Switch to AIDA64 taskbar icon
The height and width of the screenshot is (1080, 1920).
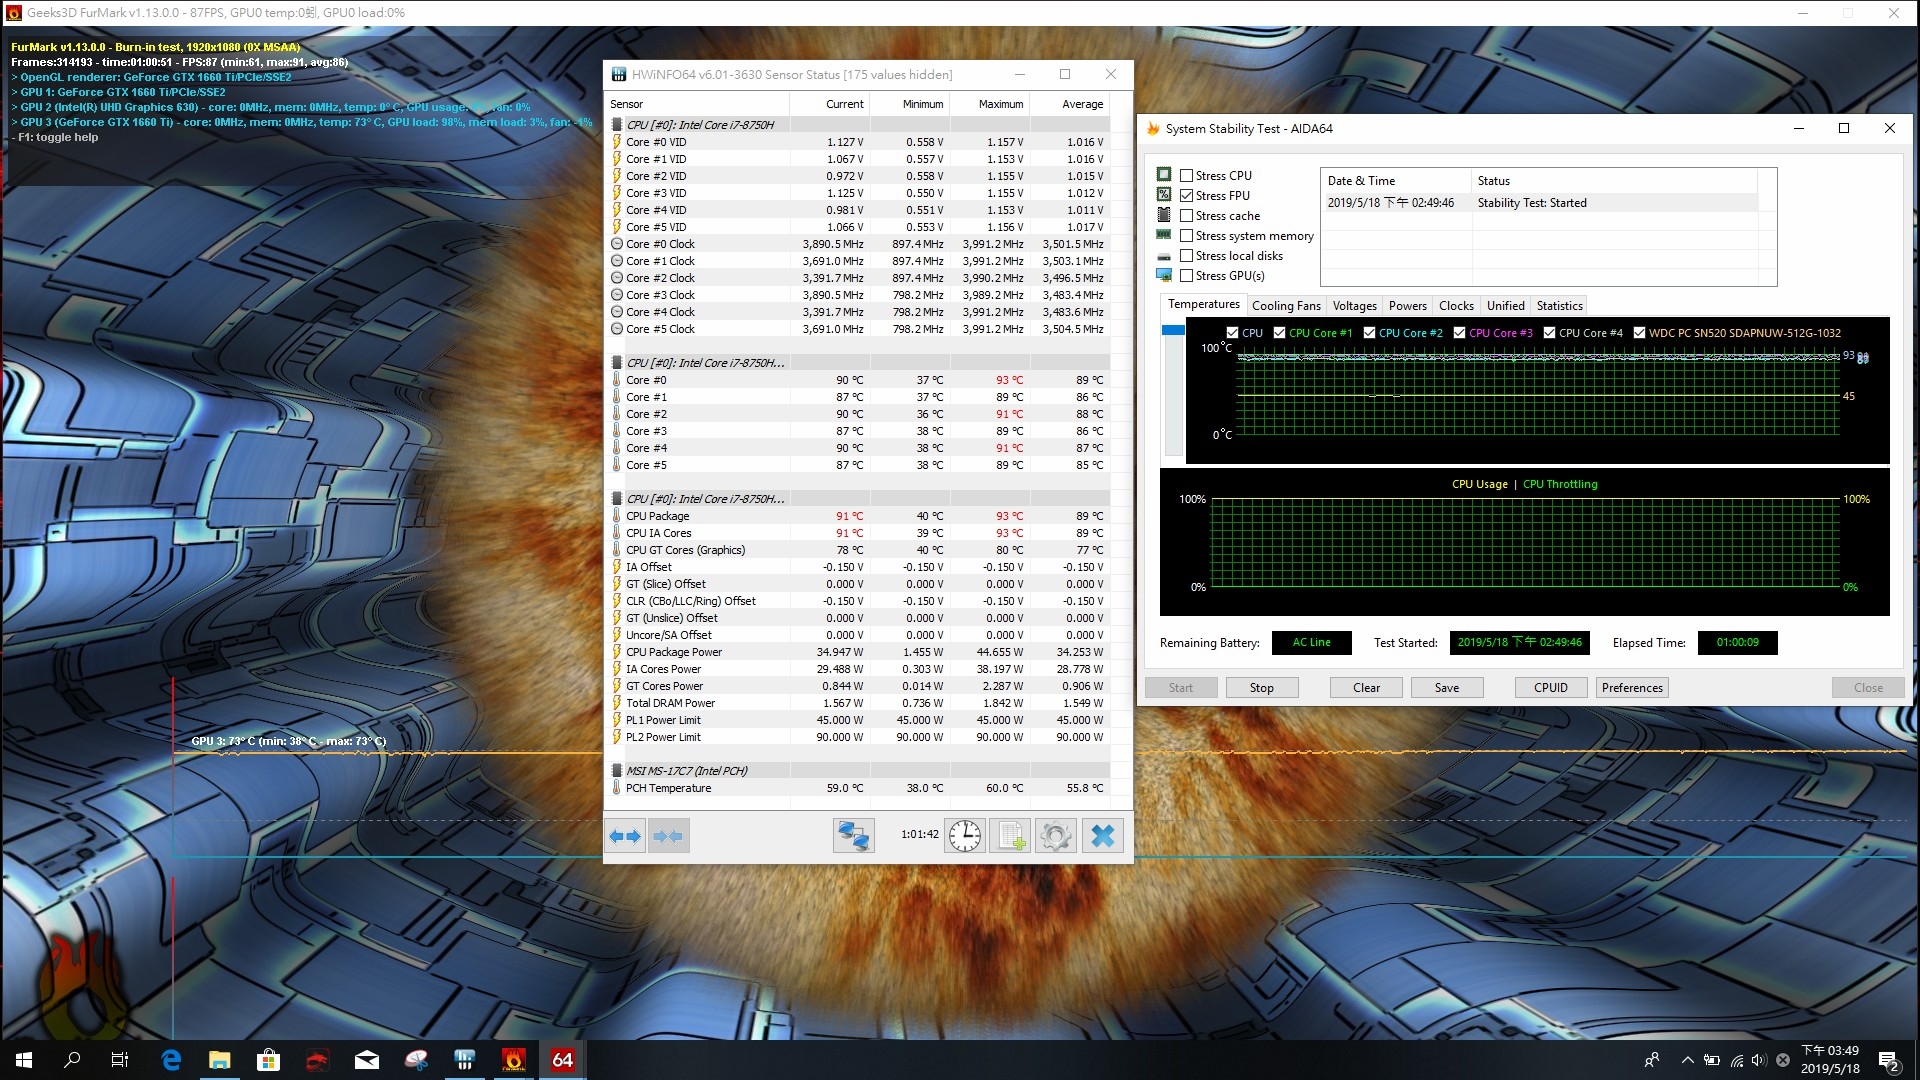pyautogui.click(x=562, y=1060)
